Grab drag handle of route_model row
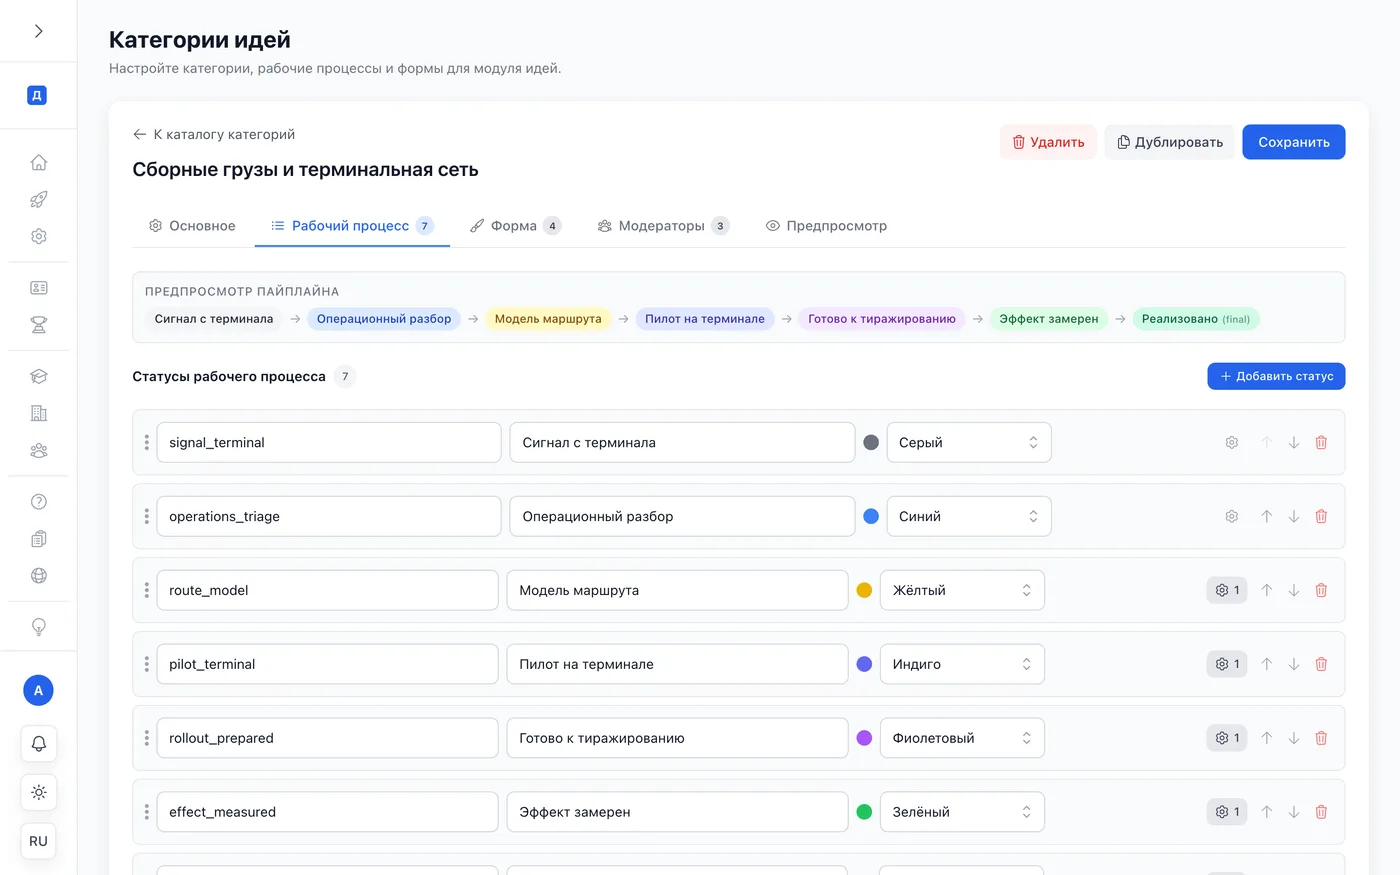This screenshot has height=875, width=1400. (146, 590)
